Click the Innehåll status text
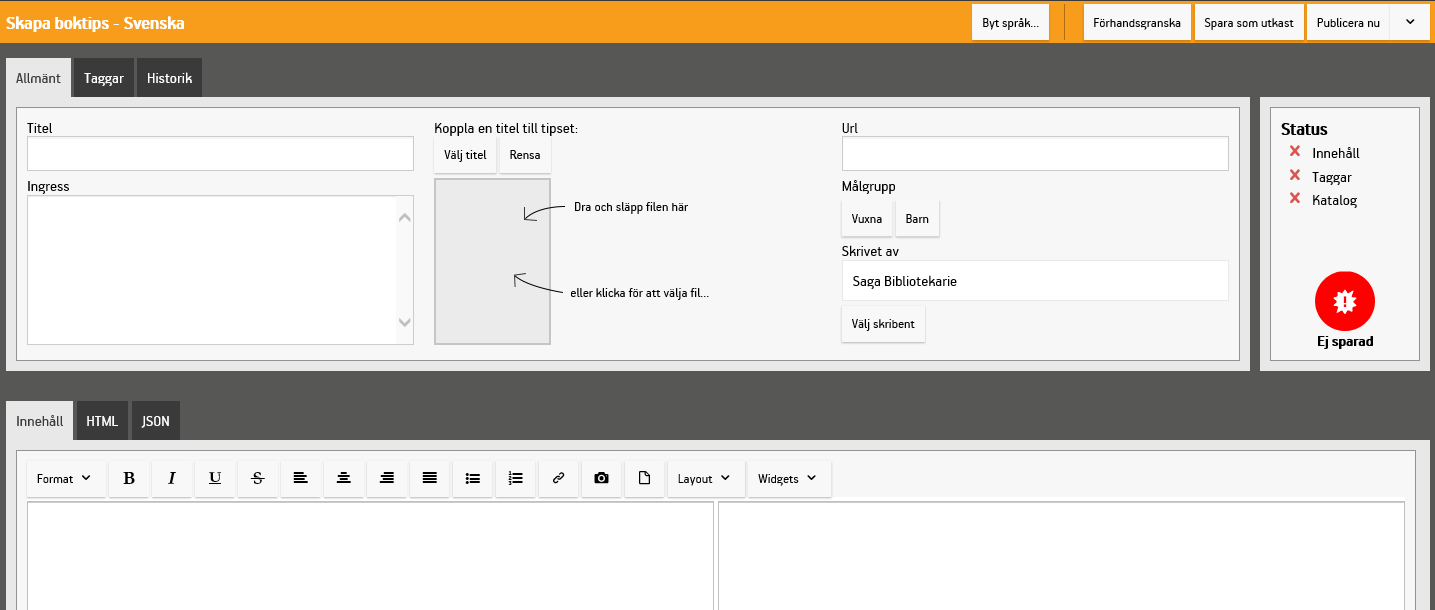 pos(1335,153)
